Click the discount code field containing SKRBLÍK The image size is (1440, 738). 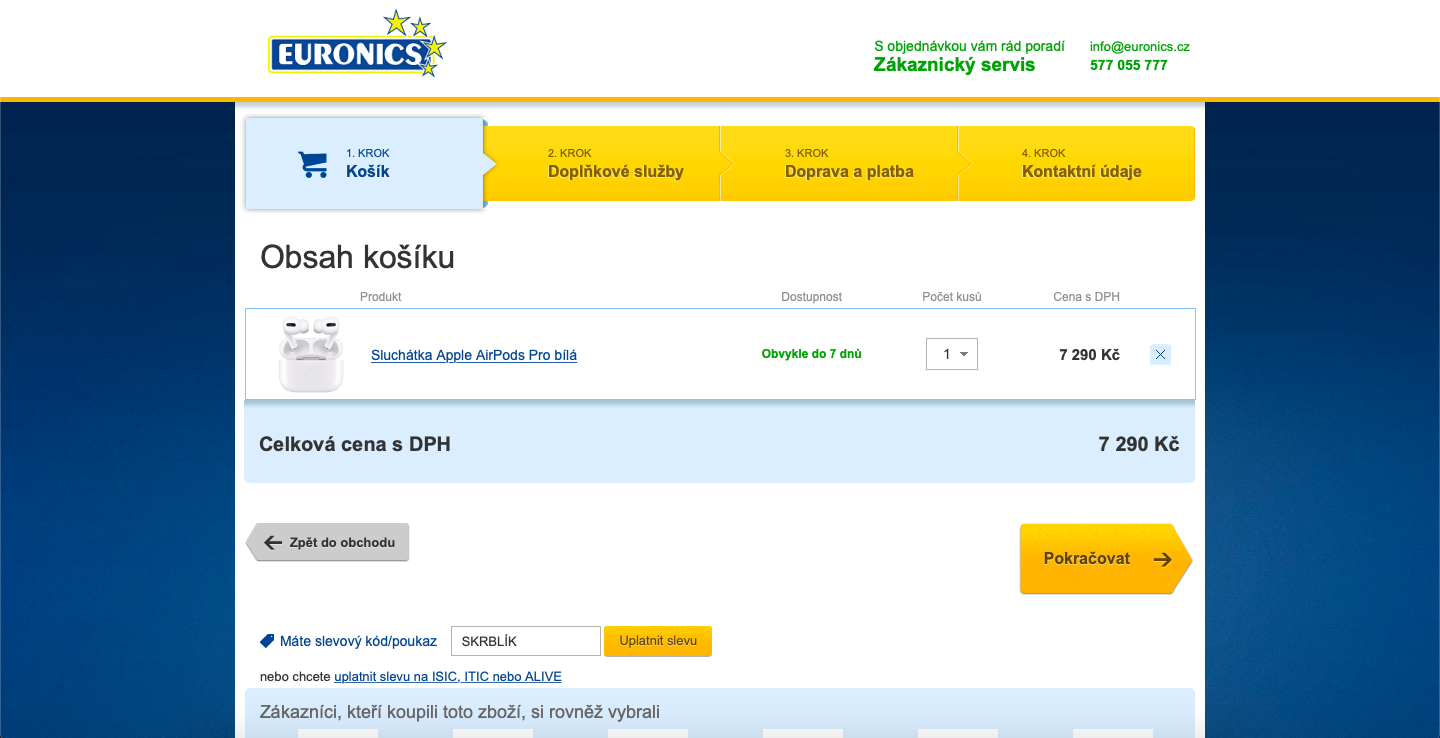526,641
